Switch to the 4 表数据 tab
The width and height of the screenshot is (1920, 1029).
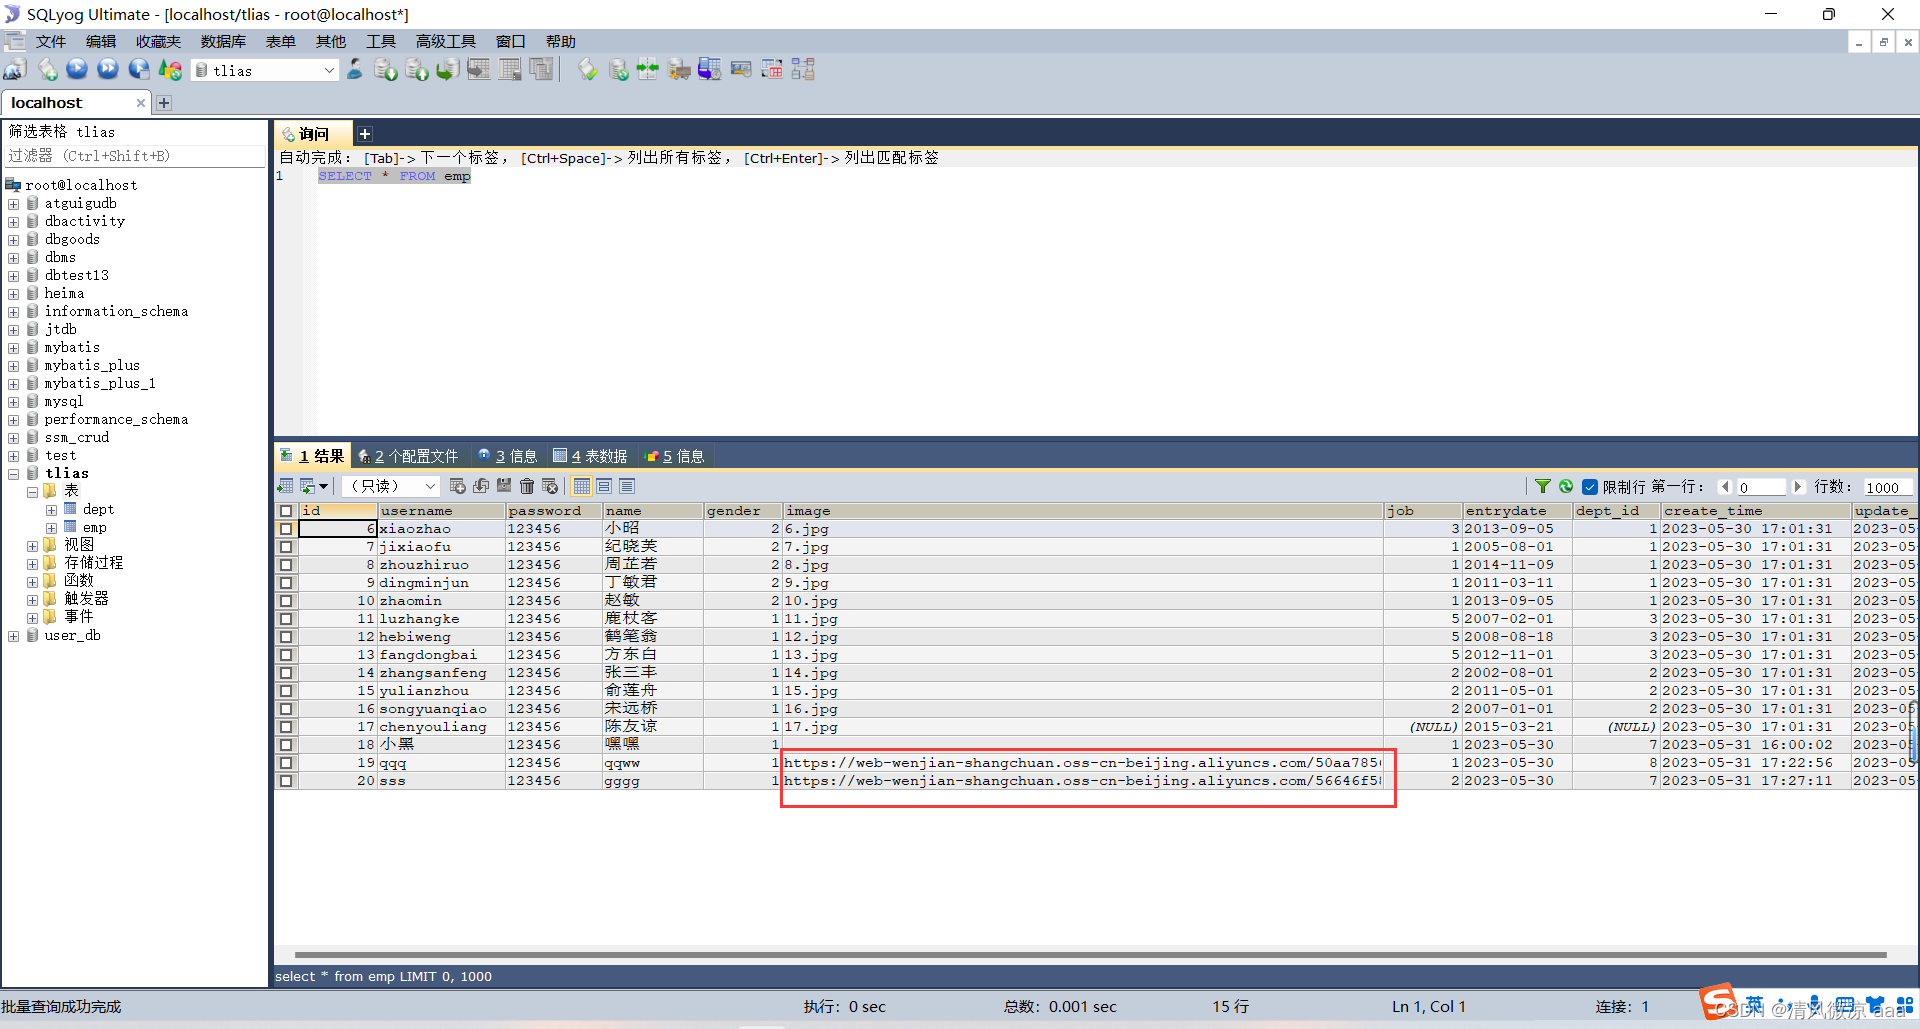(590, 457)
